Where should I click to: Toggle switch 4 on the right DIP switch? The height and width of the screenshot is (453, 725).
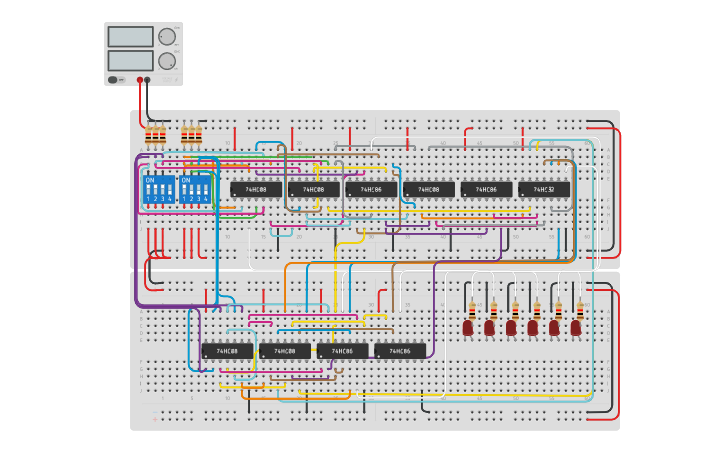tap(207, 188)
